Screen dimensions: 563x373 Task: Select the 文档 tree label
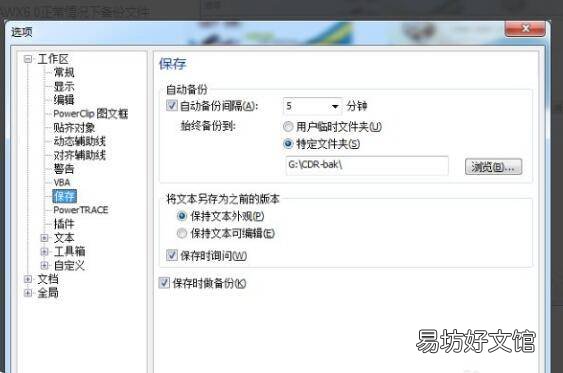pyautogui.click(x=48, y=279)
